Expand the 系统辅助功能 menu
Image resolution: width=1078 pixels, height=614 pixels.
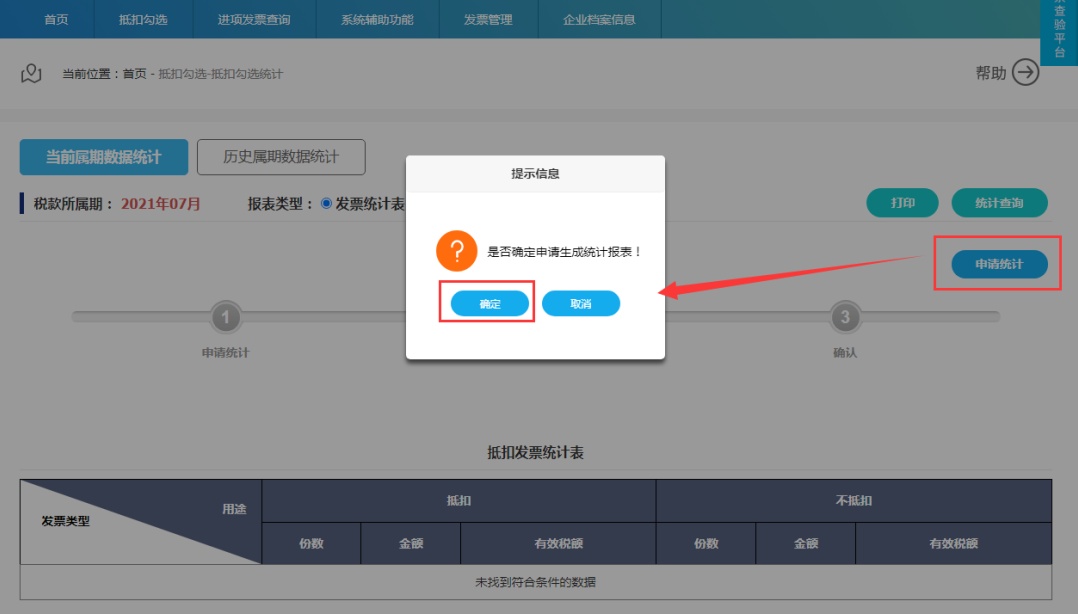click(x=376, y=20)
